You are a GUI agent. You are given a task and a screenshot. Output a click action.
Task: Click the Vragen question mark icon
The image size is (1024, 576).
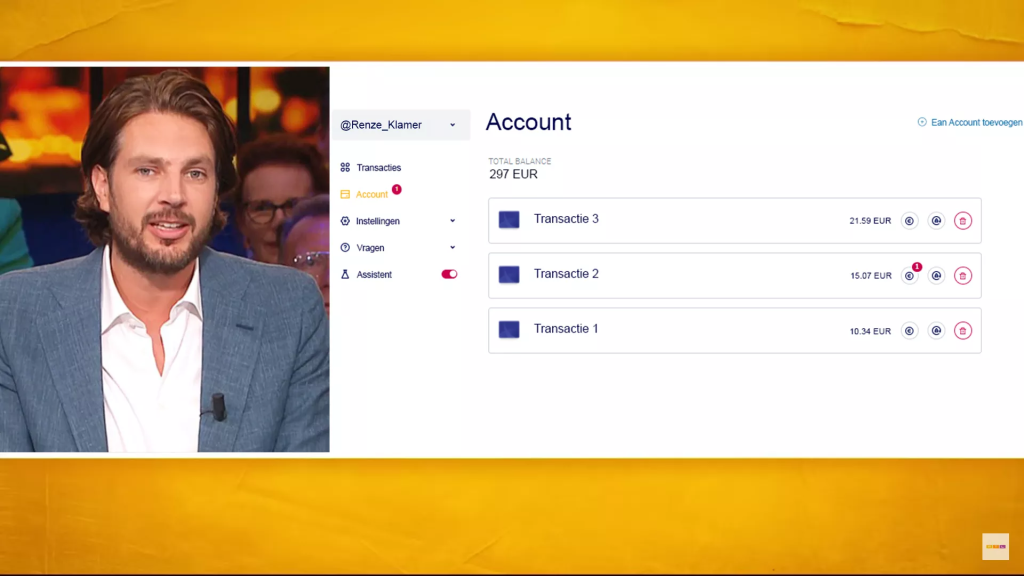(345, 248)
